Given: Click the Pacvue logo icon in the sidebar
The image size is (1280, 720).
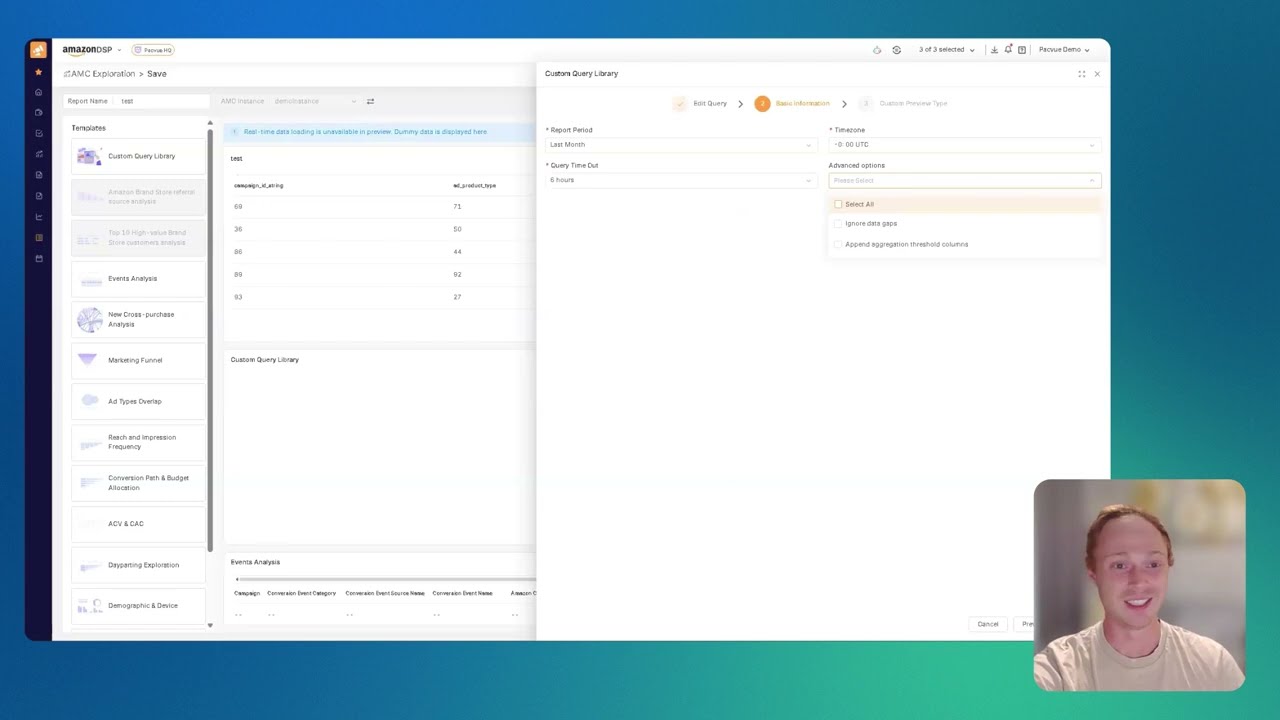Looking at the screenshot, I should tap(38, 50).
